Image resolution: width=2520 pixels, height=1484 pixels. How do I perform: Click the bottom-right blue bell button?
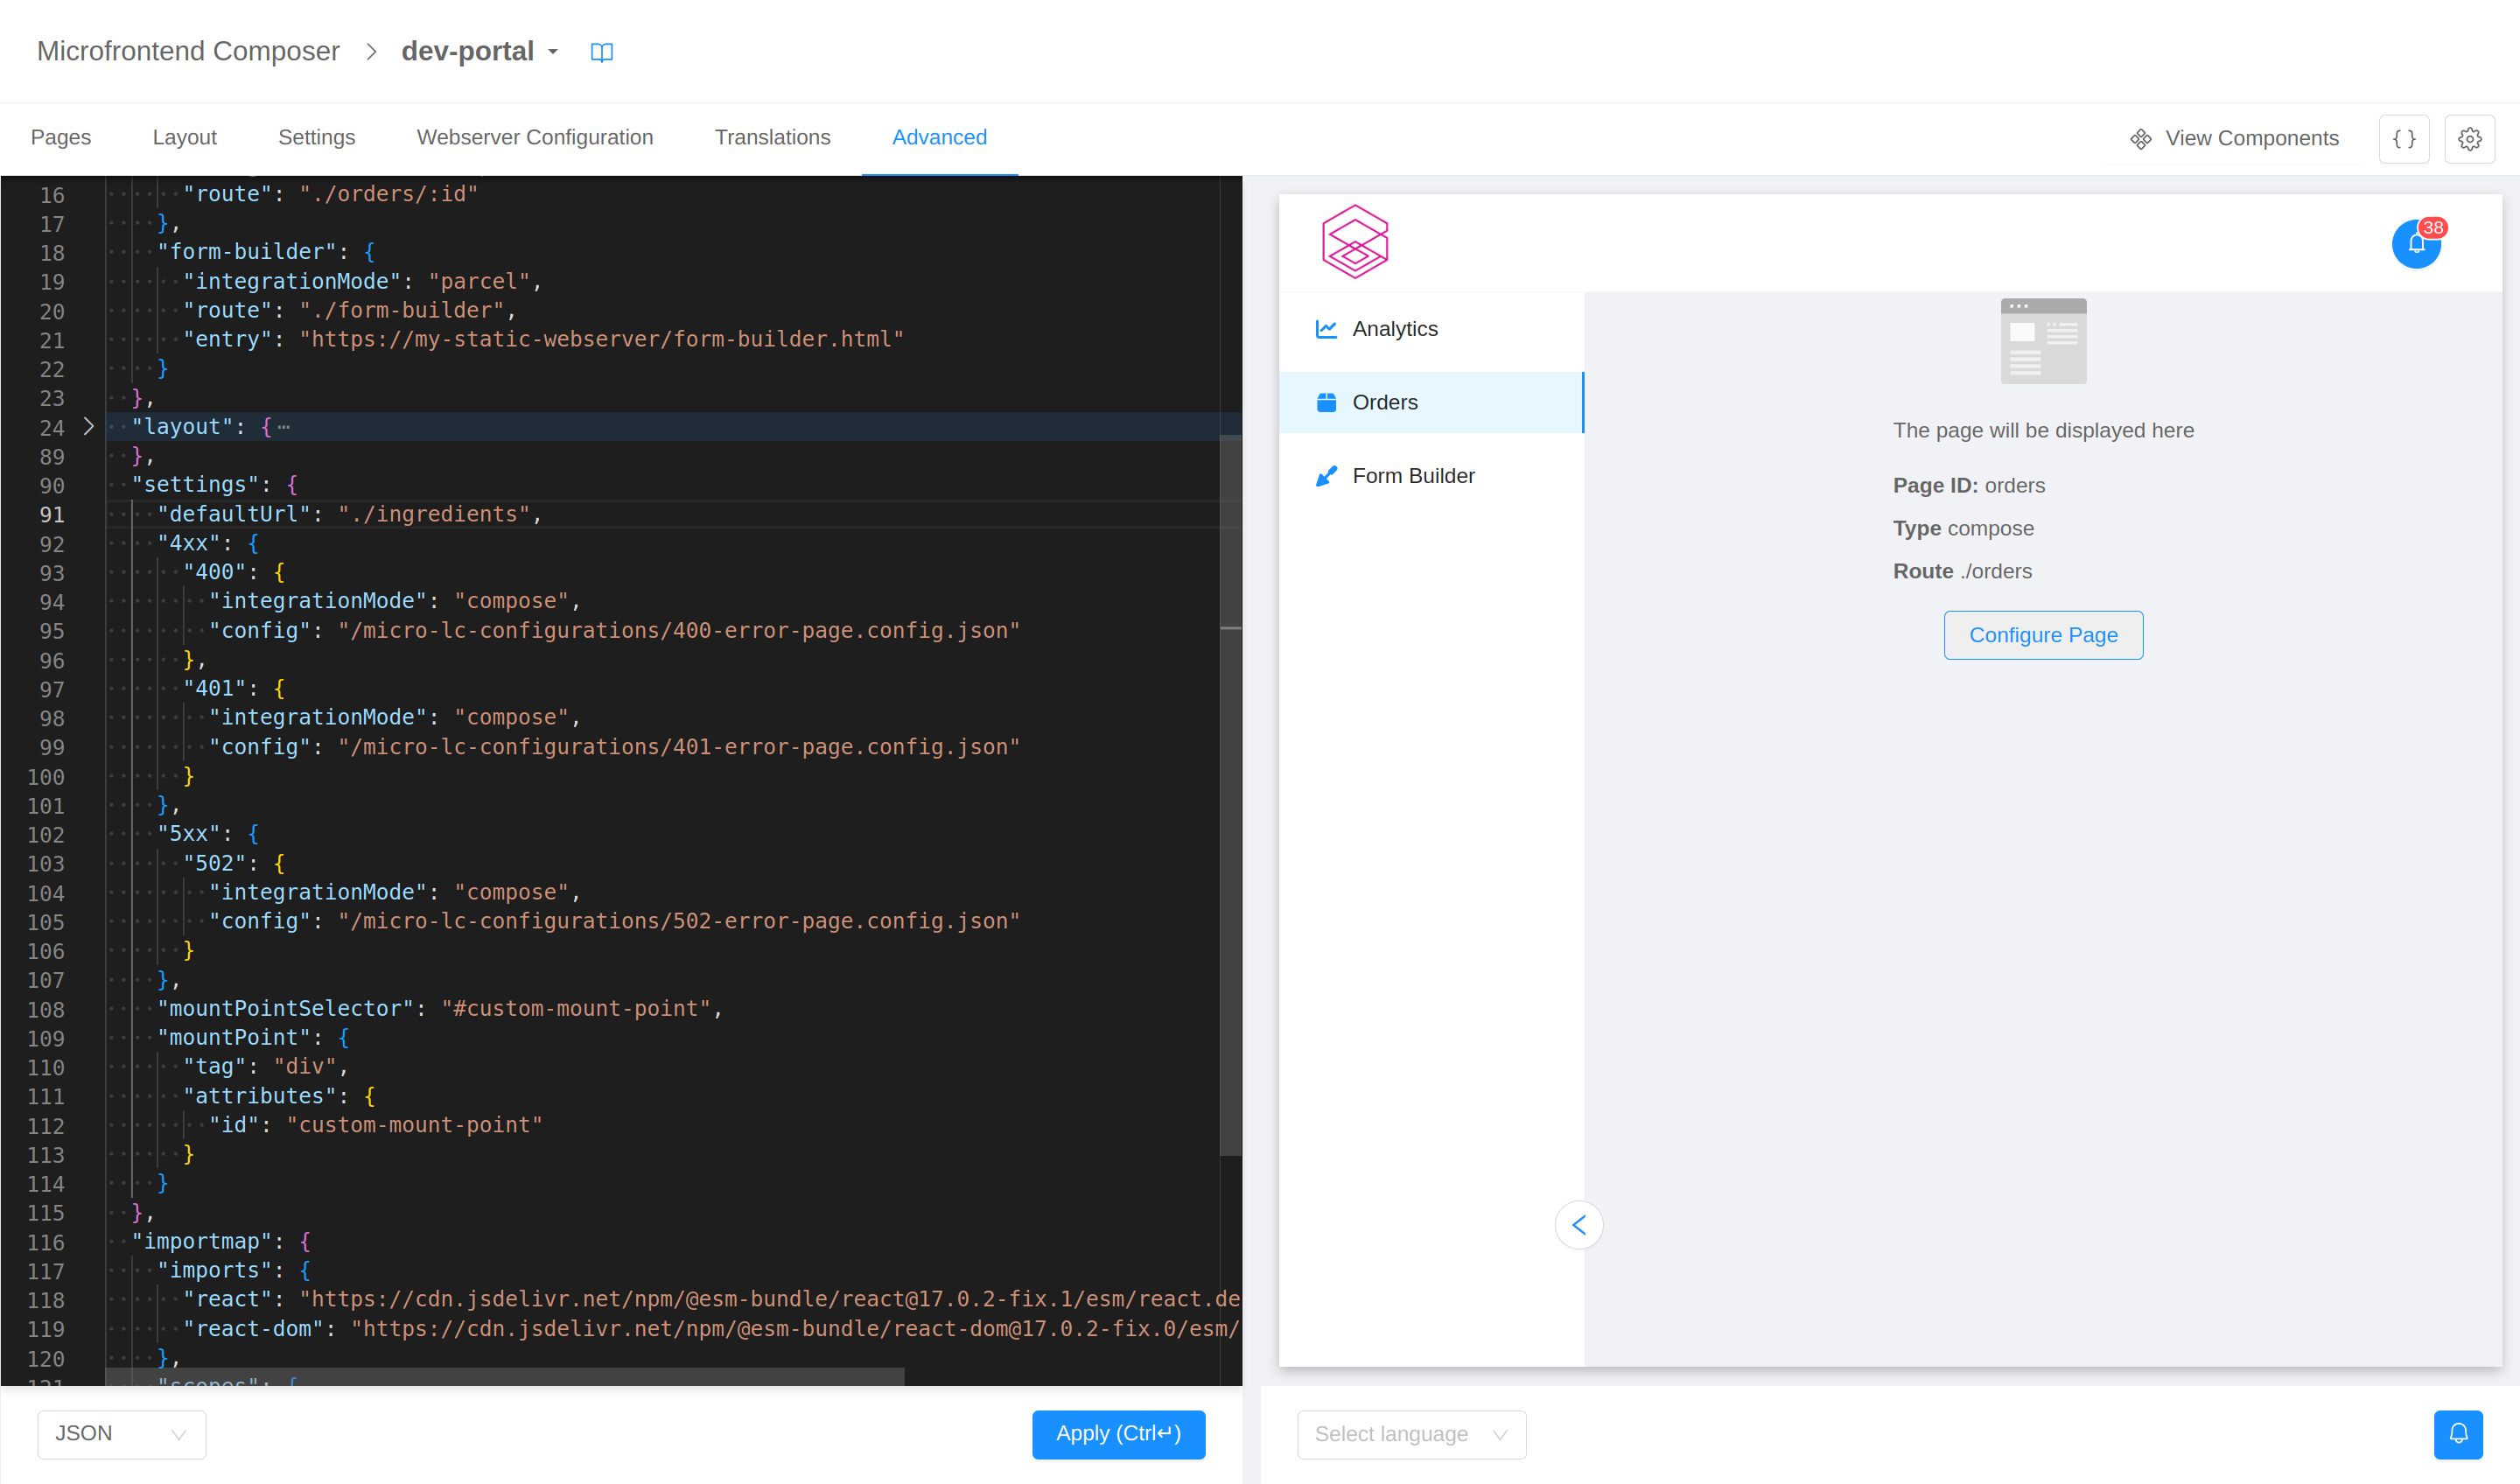pos(2458,1434)
